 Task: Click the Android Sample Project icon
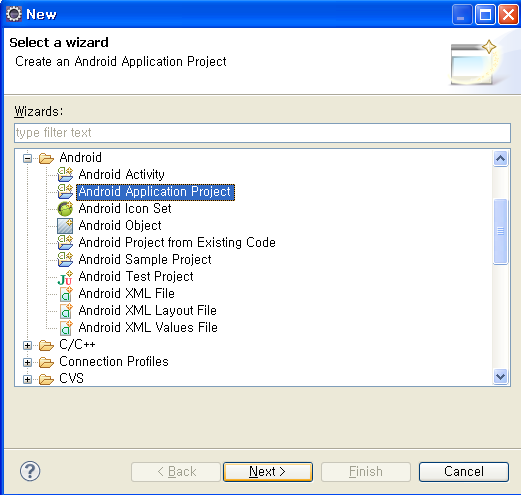(65, 259)
